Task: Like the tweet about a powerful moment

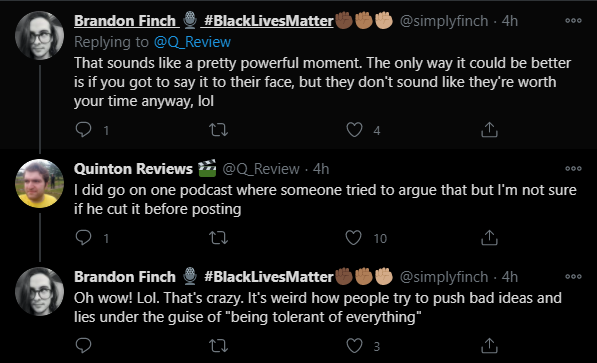Action: pyautogui.click(x=354, y=130)
